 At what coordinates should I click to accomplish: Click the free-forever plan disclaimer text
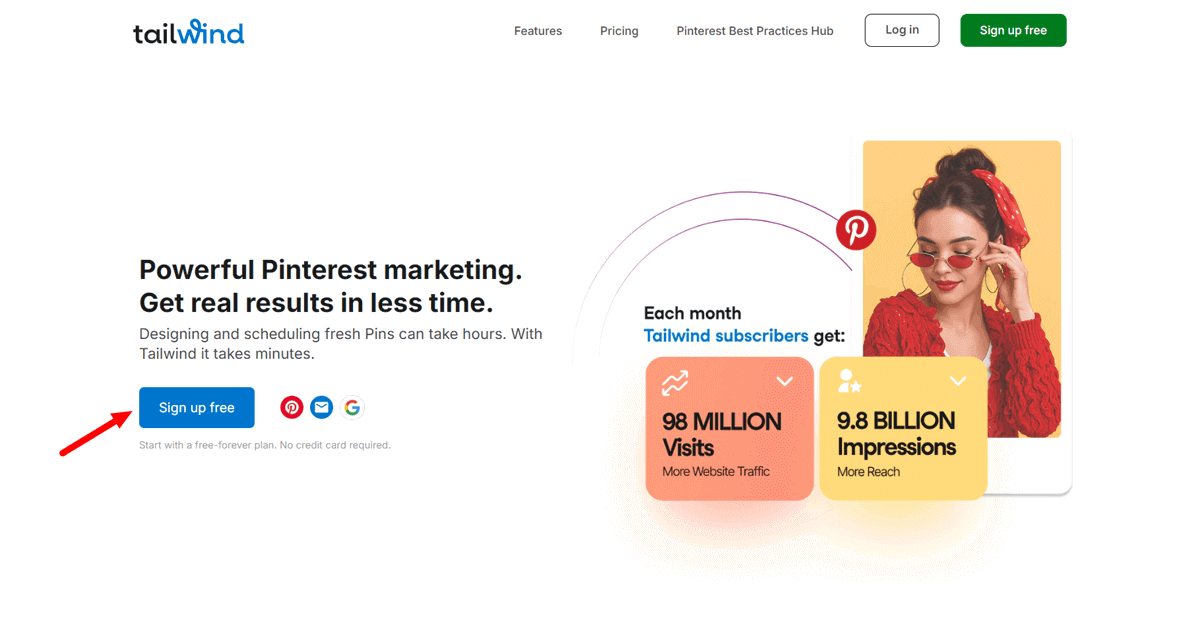[264, 444]
